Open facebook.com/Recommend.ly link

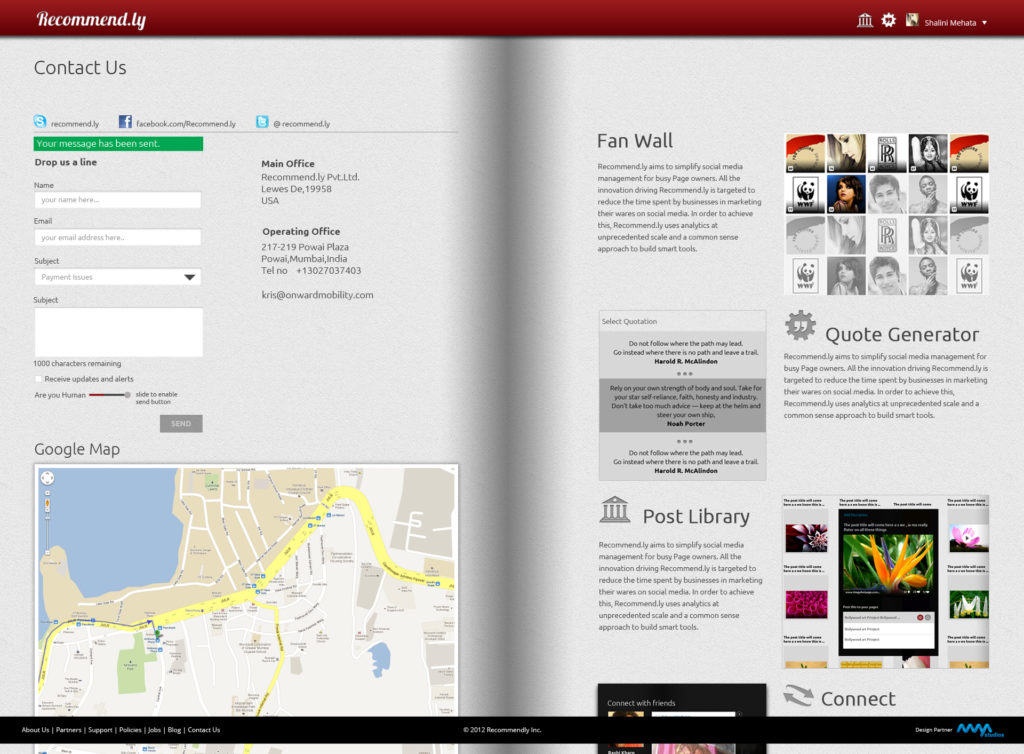tap(185, 123)
